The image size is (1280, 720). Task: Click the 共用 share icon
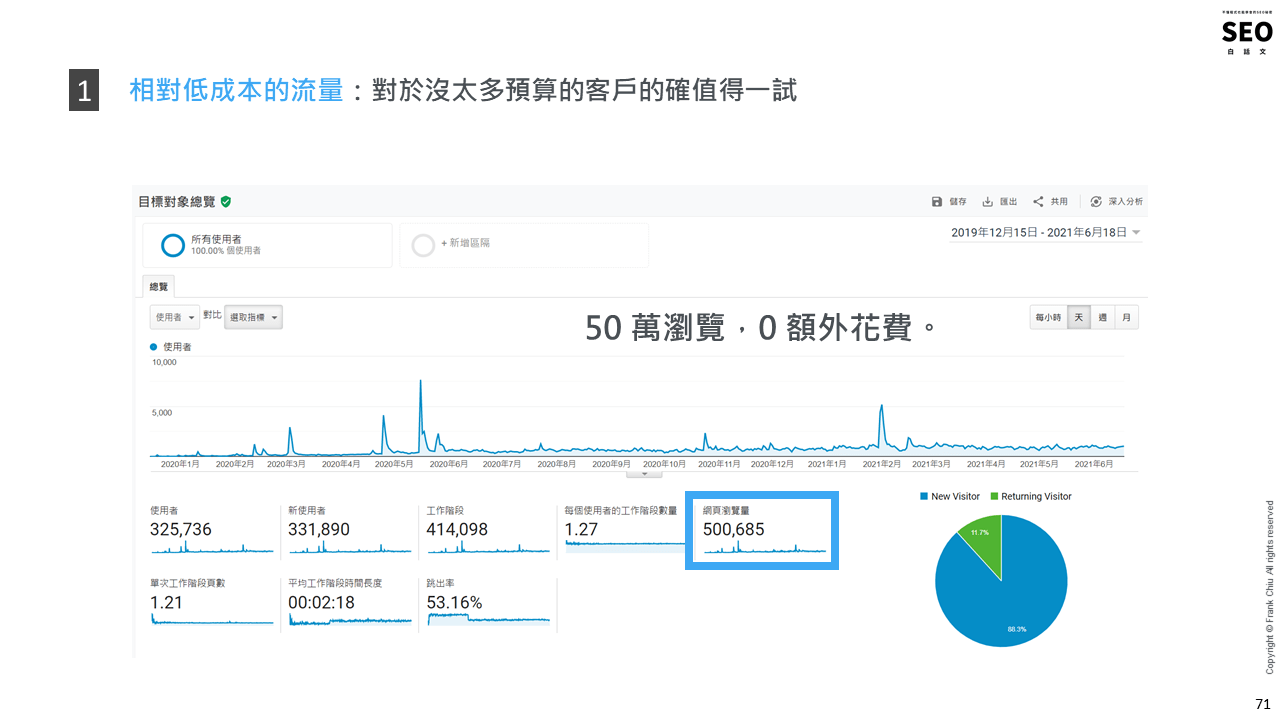1038,202
